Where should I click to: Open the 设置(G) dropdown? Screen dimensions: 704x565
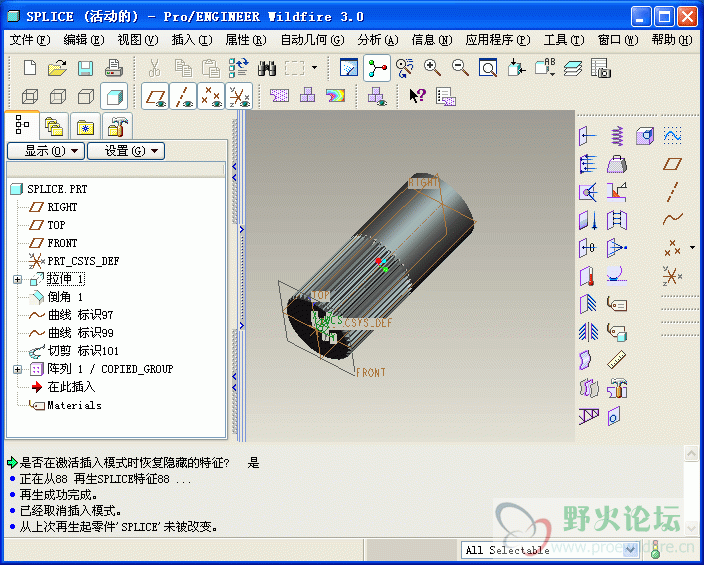tap(126, 150)
